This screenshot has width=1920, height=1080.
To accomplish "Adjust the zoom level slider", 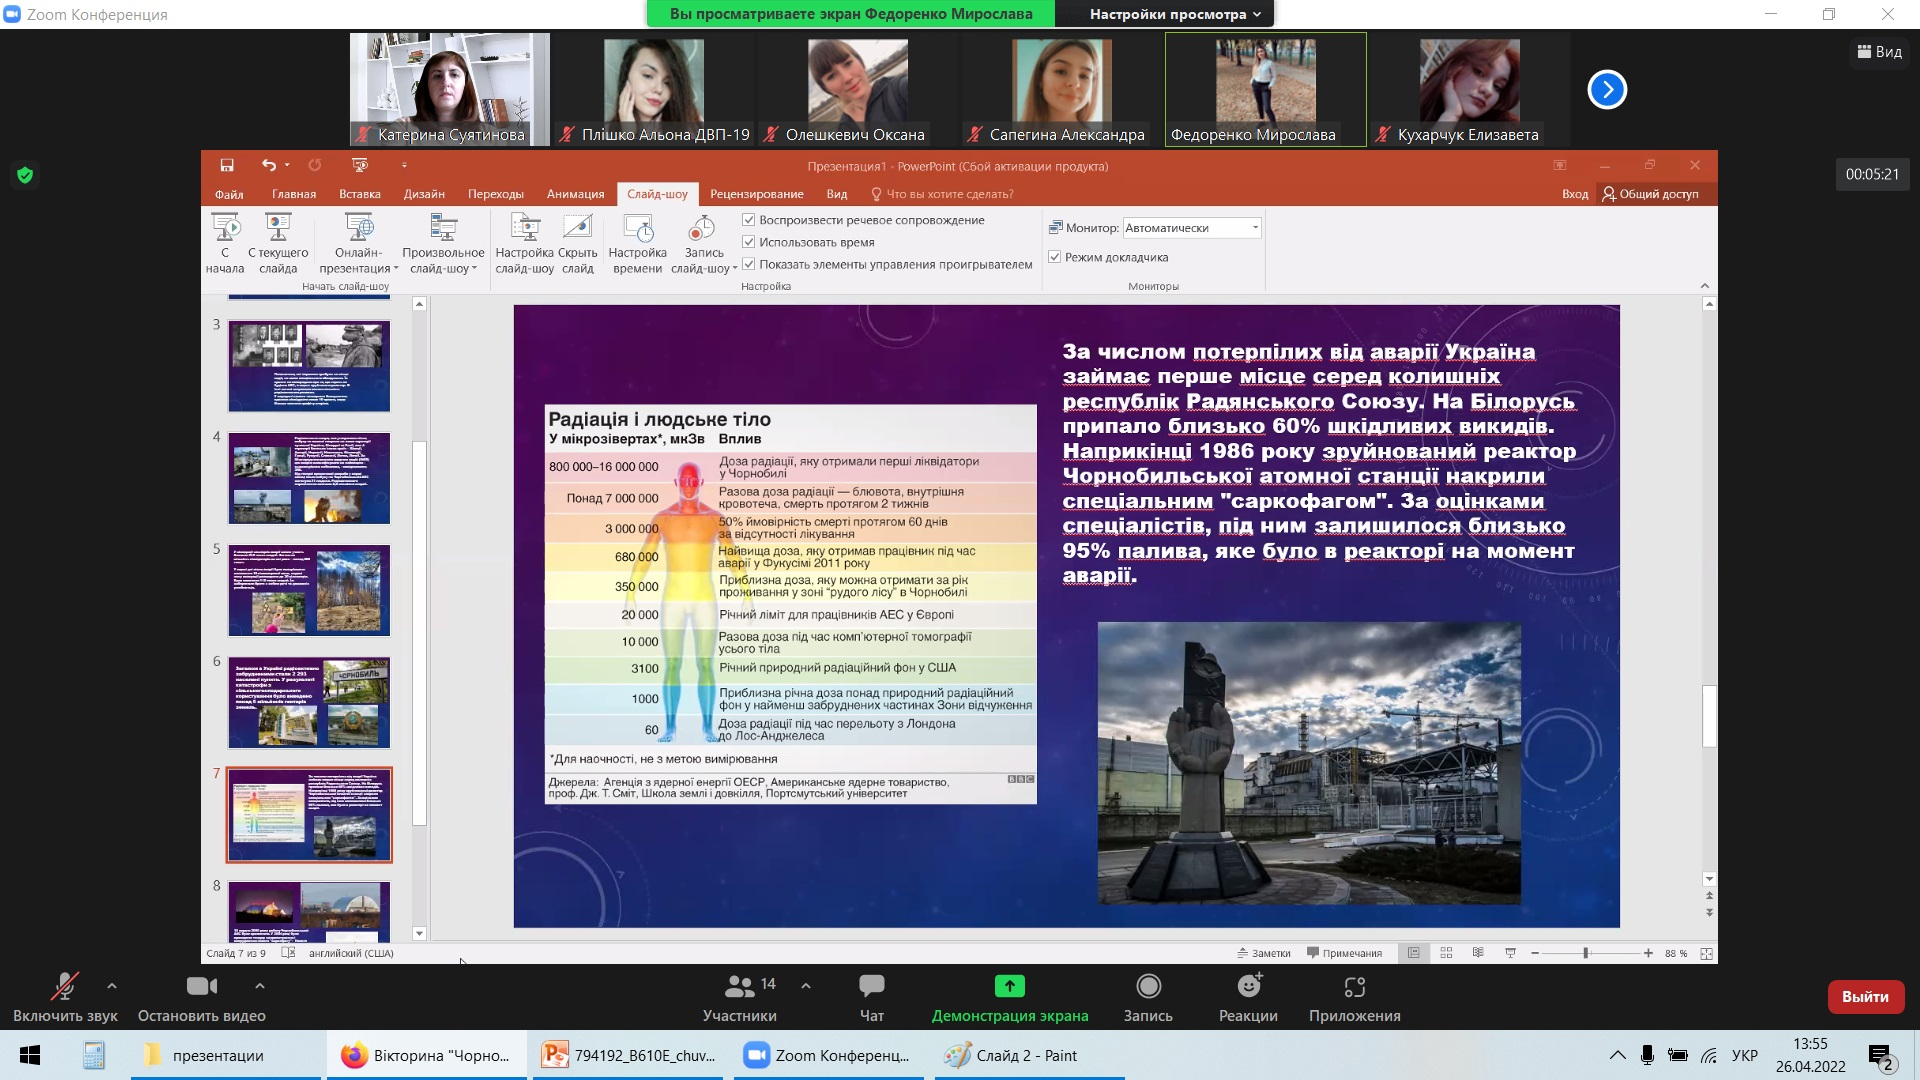I will click(x=1586, y=953).
